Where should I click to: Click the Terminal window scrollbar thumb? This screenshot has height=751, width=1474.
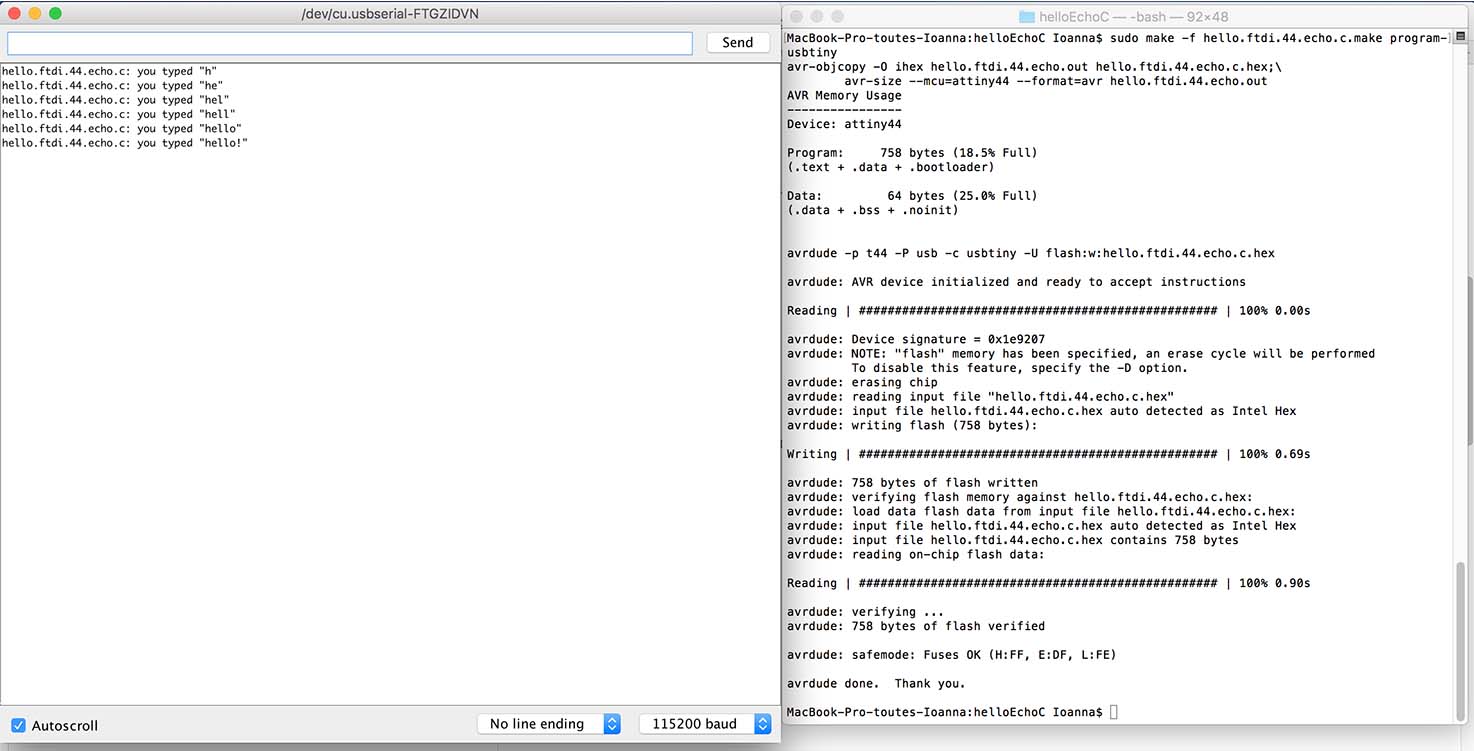pyautogui.click(x=1463, y=641)
